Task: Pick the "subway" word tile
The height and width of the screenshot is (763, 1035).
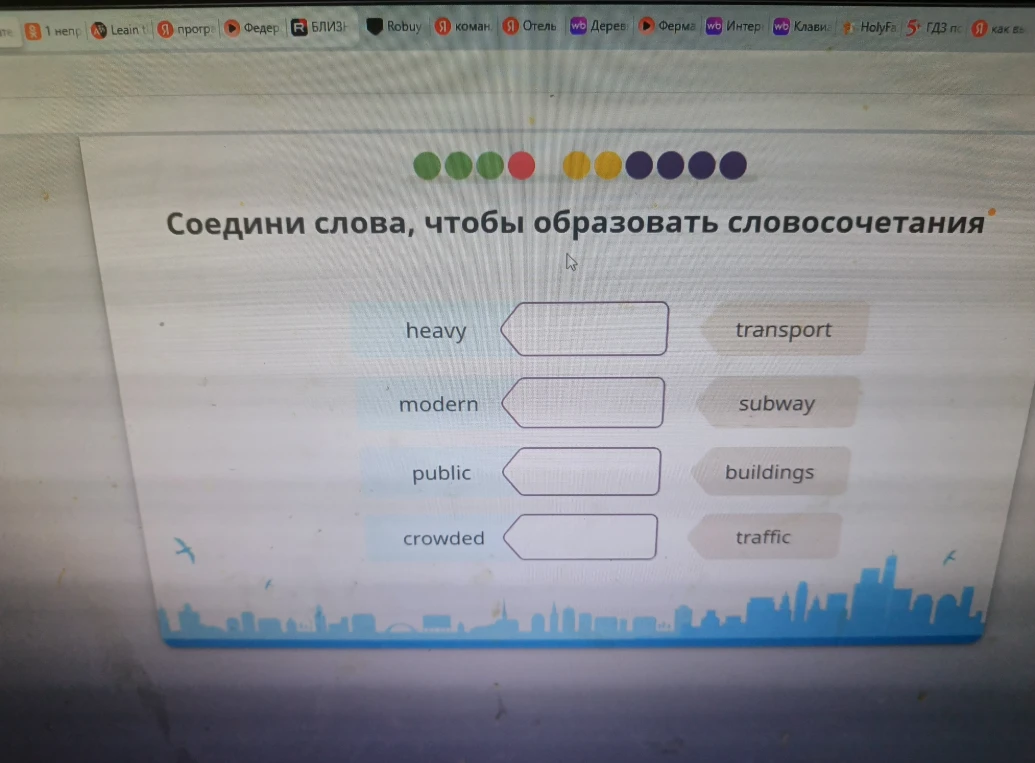Action: pos(777,403)
